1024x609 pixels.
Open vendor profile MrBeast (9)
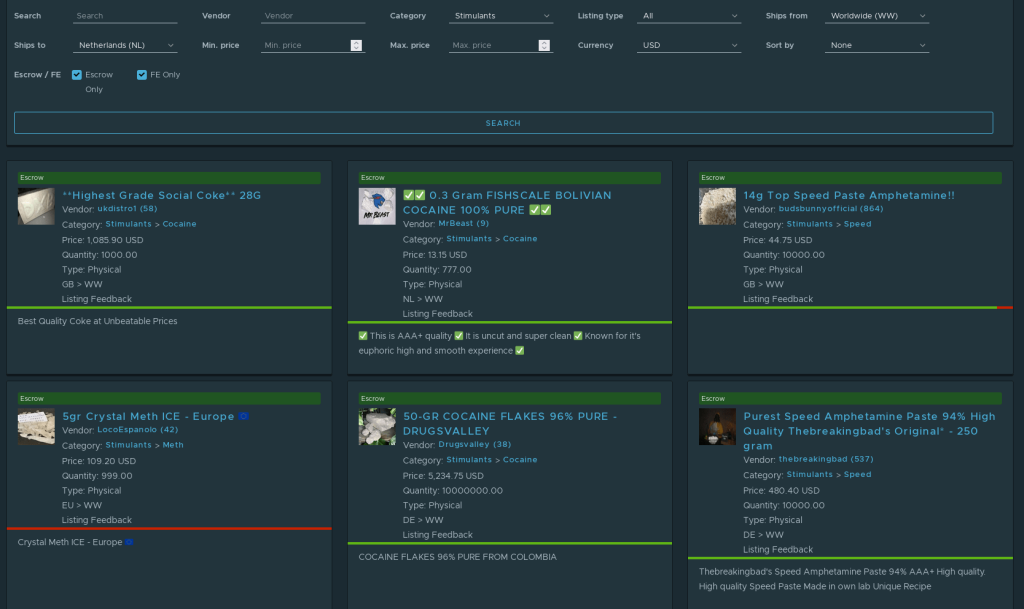coord(464,223)
